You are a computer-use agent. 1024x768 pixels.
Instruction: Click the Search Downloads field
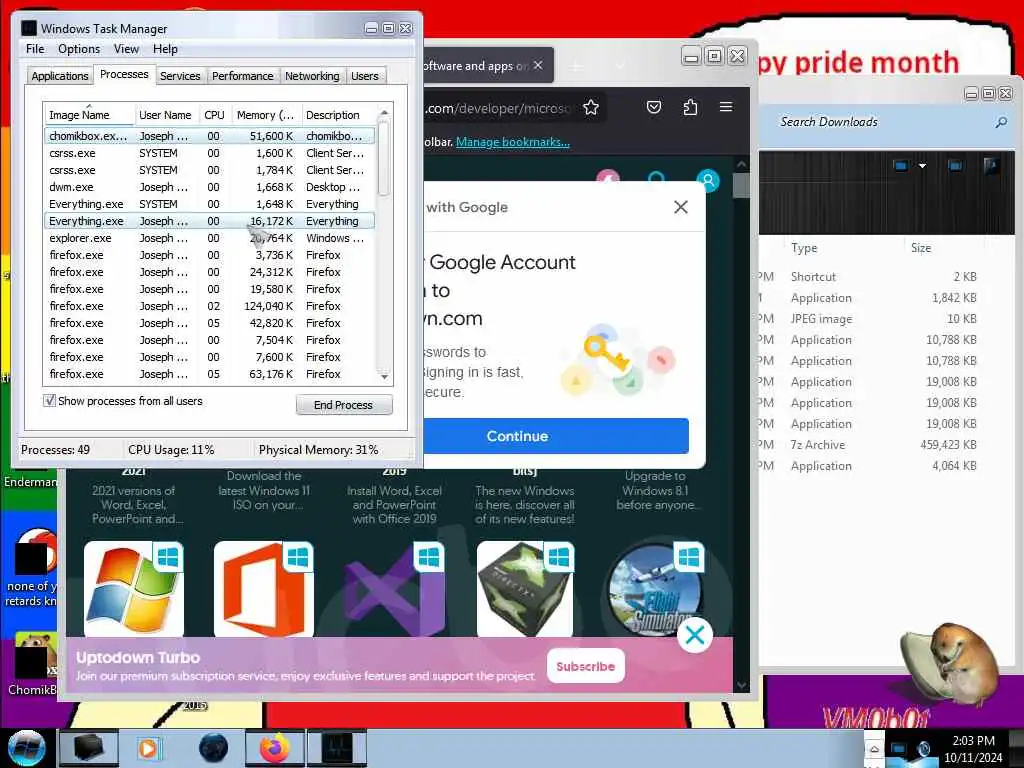(885, 122)
